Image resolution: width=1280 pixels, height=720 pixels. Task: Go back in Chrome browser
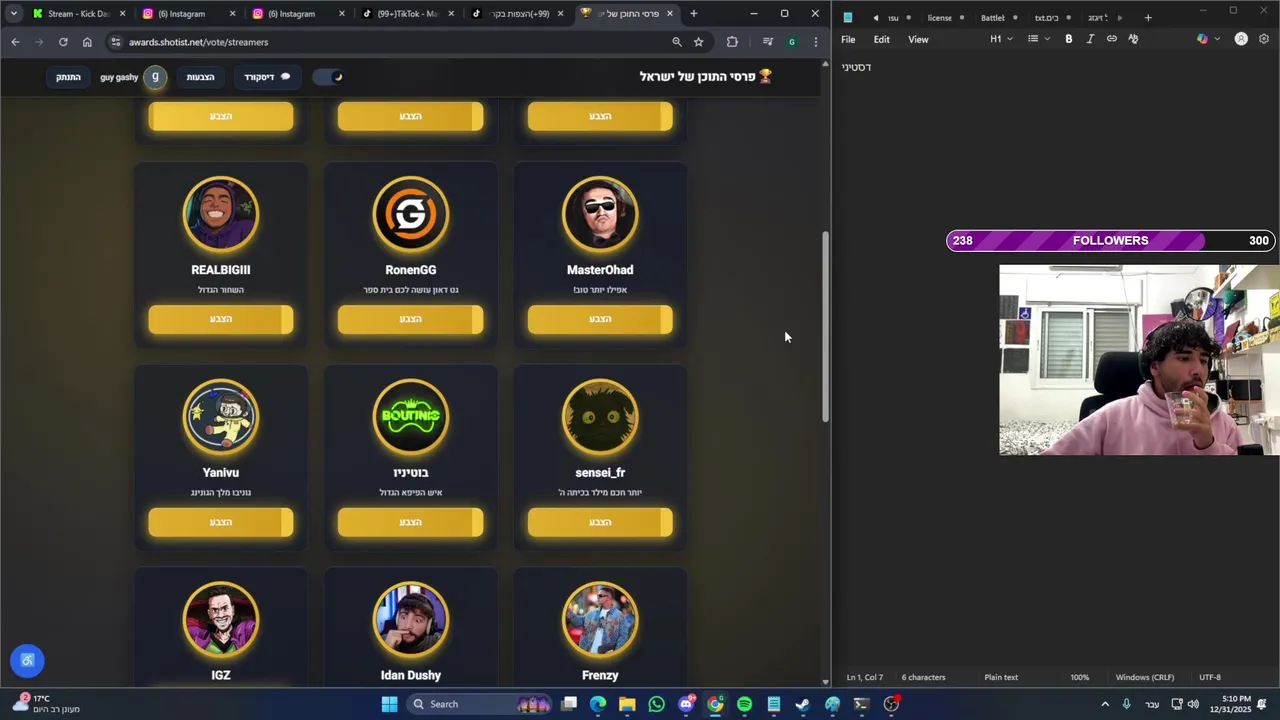15,42
